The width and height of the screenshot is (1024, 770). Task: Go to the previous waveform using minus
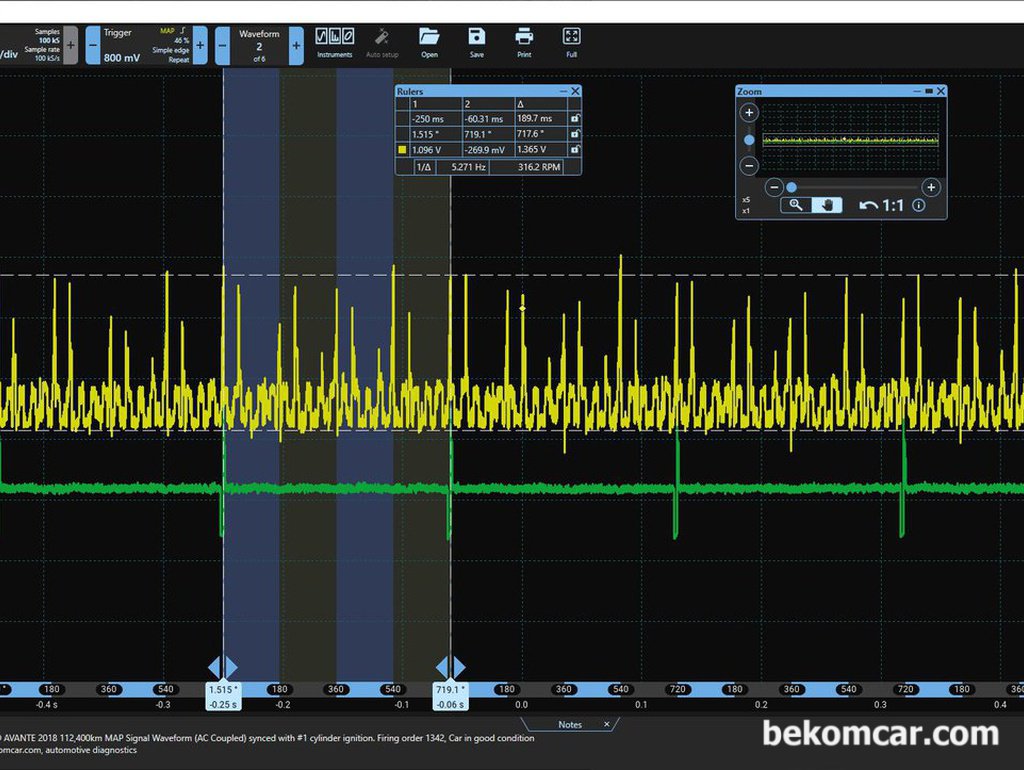click(x=222, y=45)
